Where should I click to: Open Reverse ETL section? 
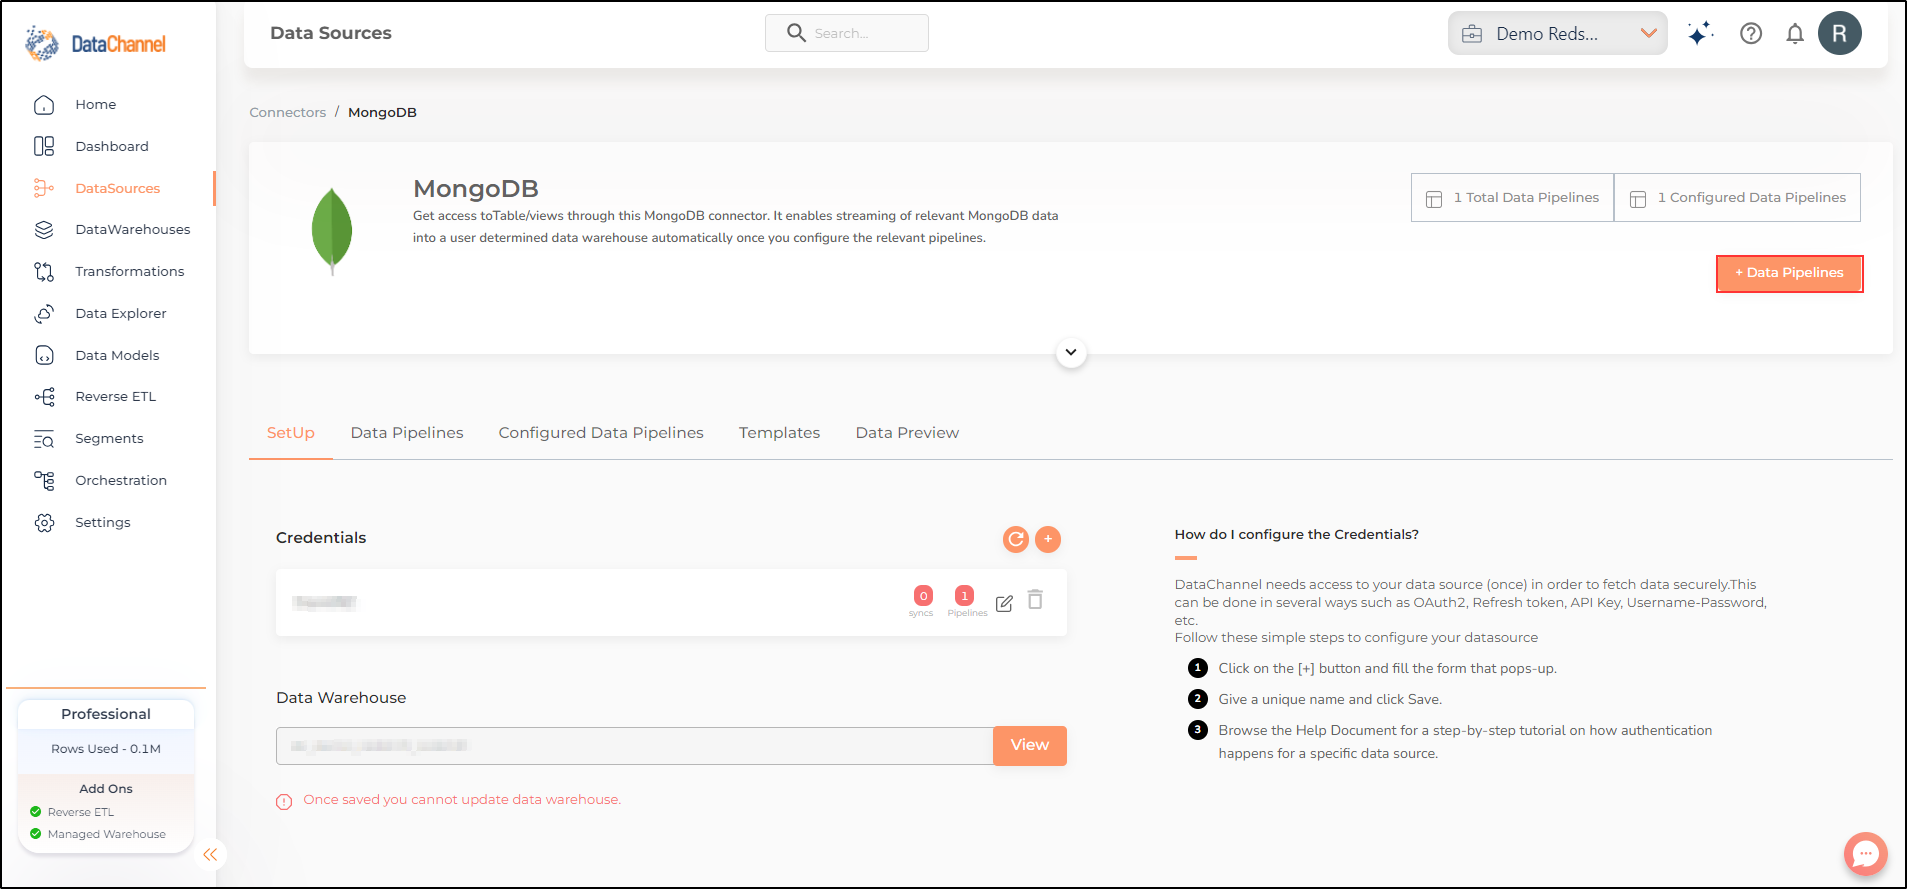pos(116,396)
